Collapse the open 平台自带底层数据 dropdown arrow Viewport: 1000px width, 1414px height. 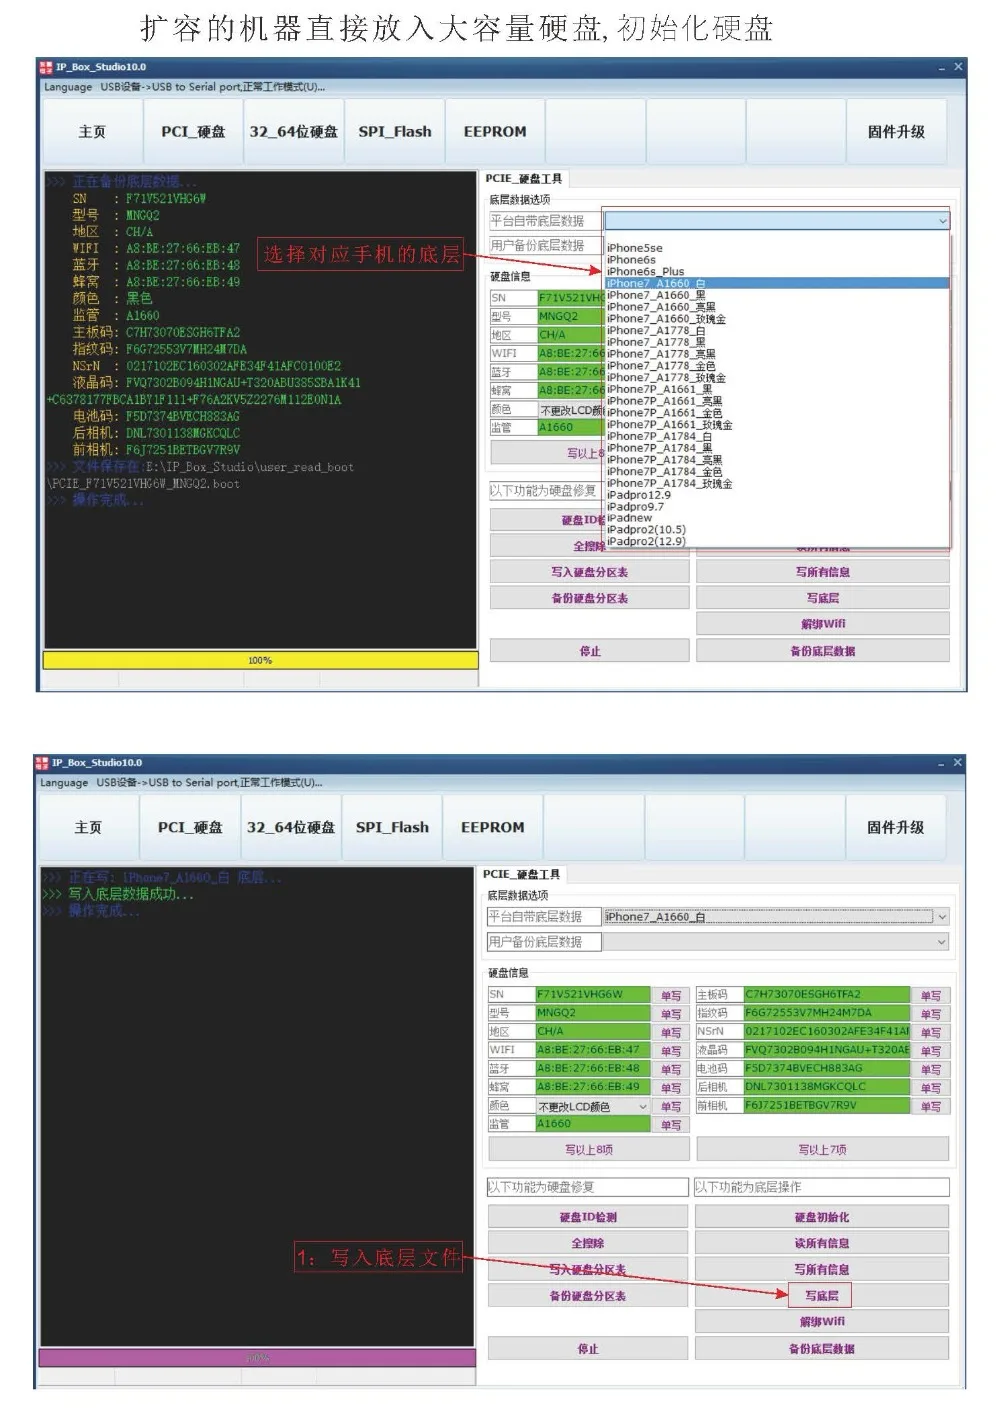point(942,221)
